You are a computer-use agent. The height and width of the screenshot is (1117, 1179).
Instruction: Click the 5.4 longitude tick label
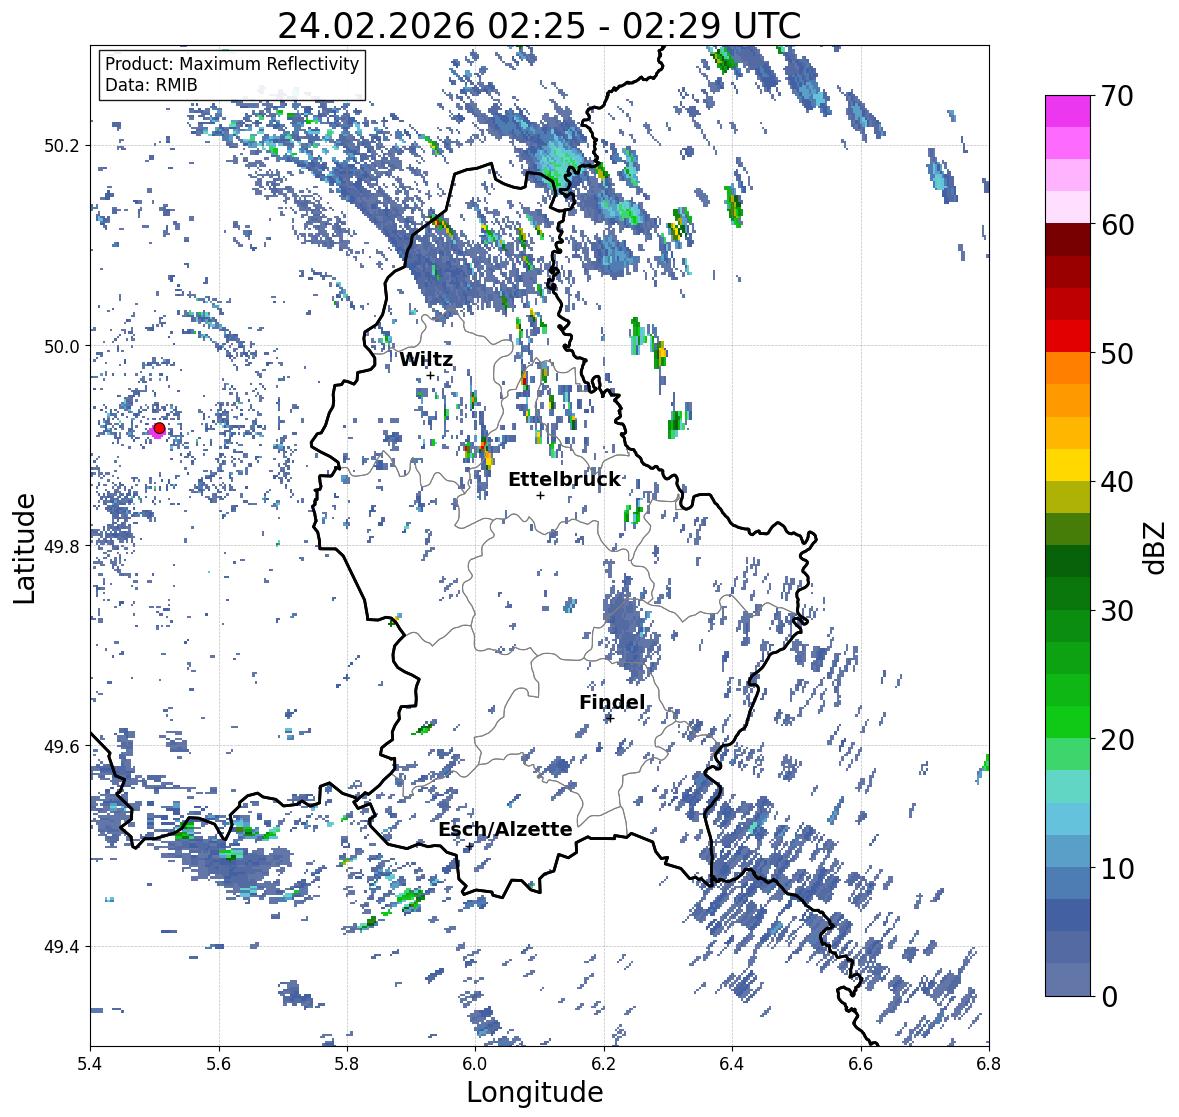pos(90,1064)
